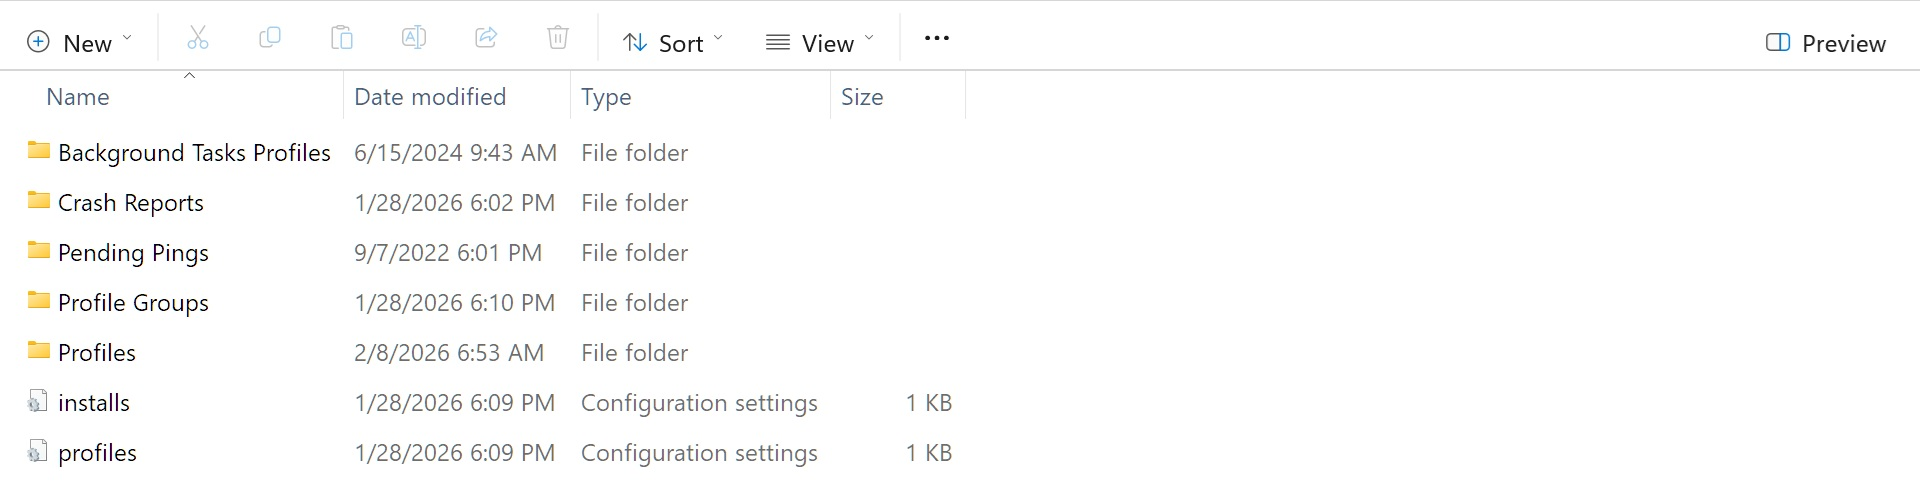
Task: Click the Type column header
Action: pyautogui.click(x=606, y=97)
